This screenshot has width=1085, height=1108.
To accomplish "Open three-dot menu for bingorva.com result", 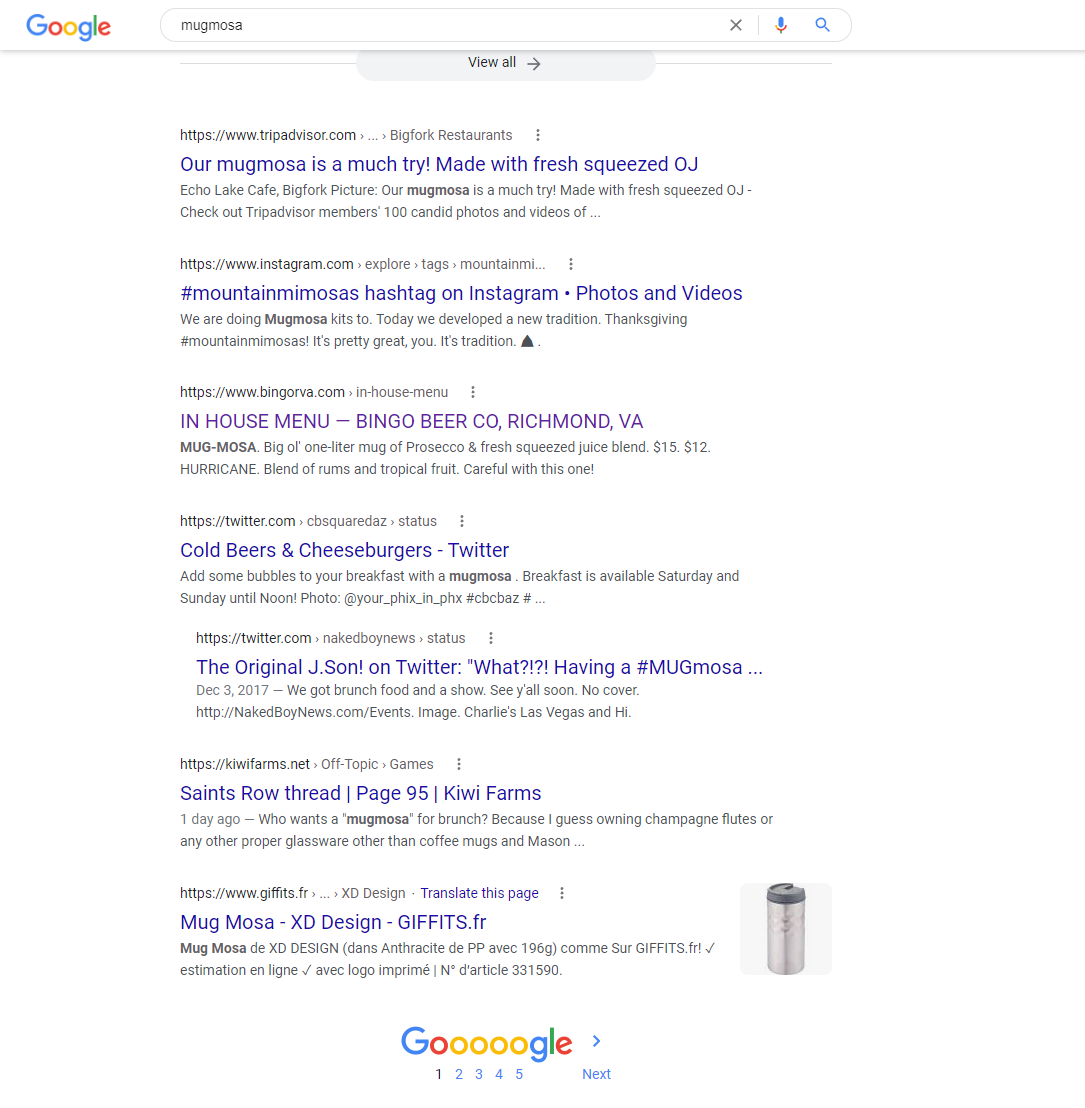I will pos(473,392).
